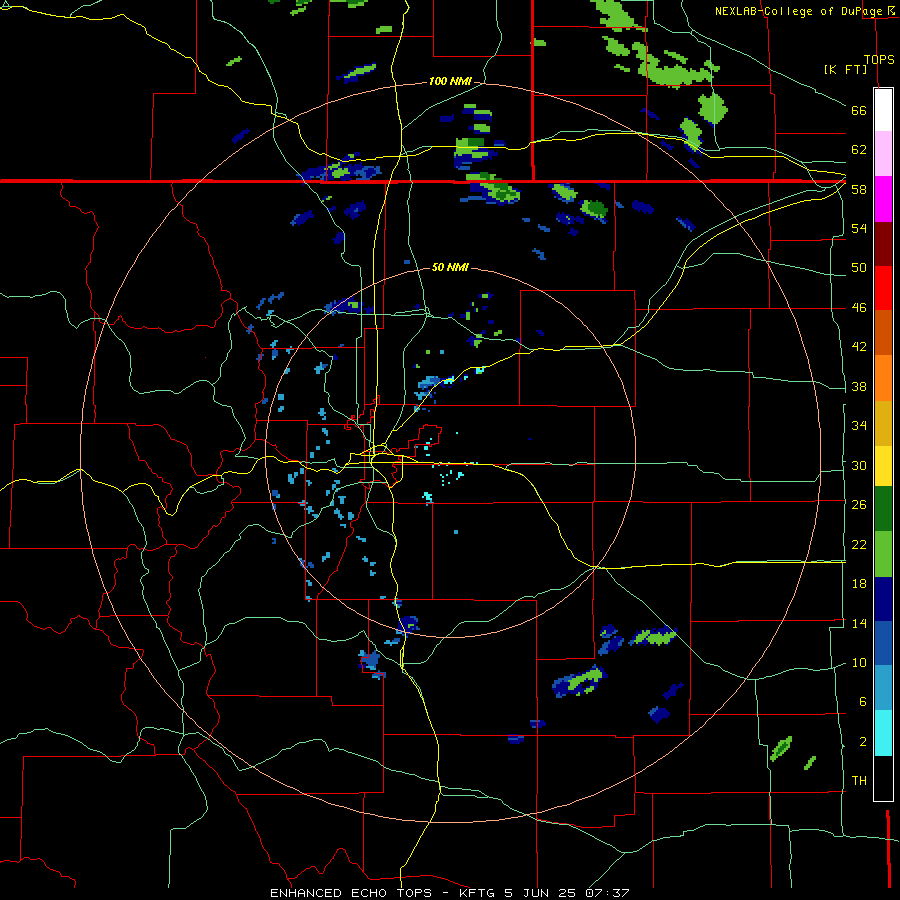The width and height of the screenshot is (900, 900).
Task: Click the TH threshold label
Action: coord(859,780)
